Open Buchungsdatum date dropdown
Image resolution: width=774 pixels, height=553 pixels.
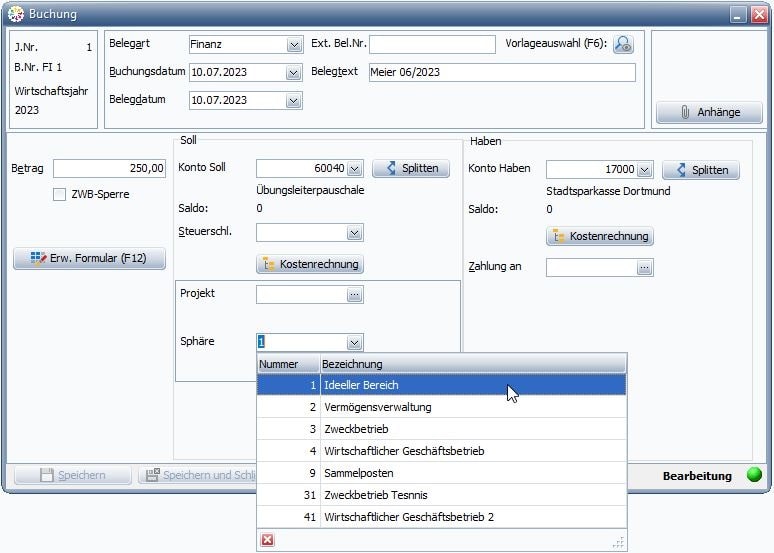point(294,72)
